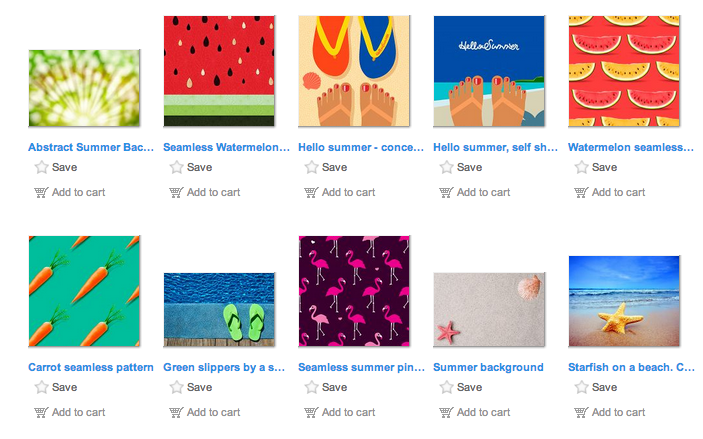Click the cart icon under Carrot seamless pattern
The width and height of the screenshot is (703, 439).
pos(41,412)
